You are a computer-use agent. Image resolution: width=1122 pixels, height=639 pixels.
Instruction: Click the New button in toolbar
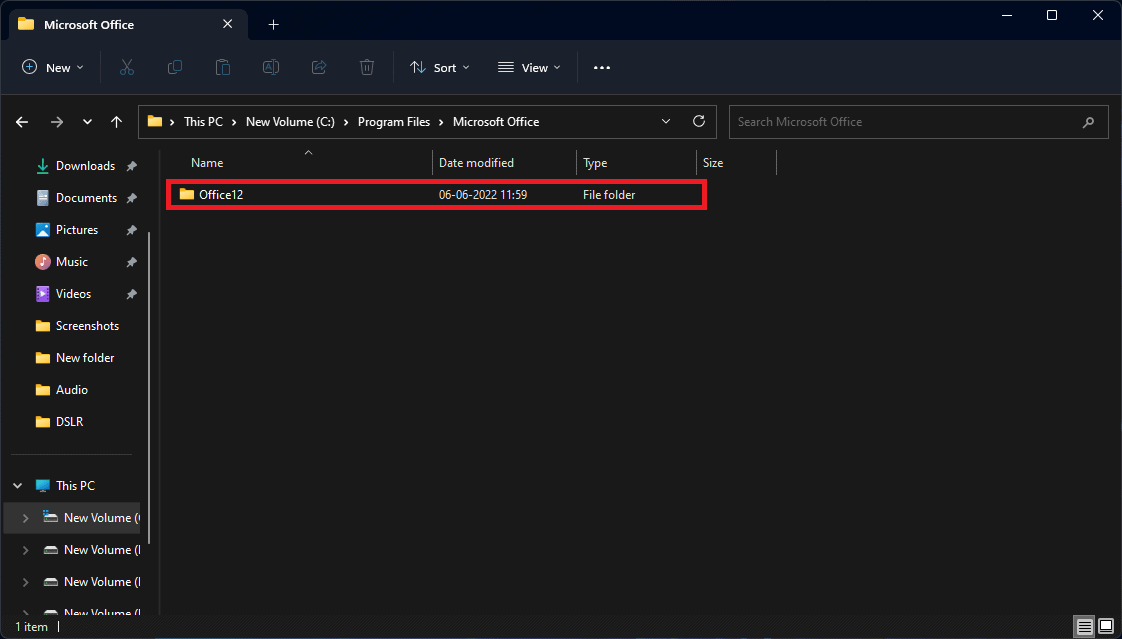pos(53,67)
